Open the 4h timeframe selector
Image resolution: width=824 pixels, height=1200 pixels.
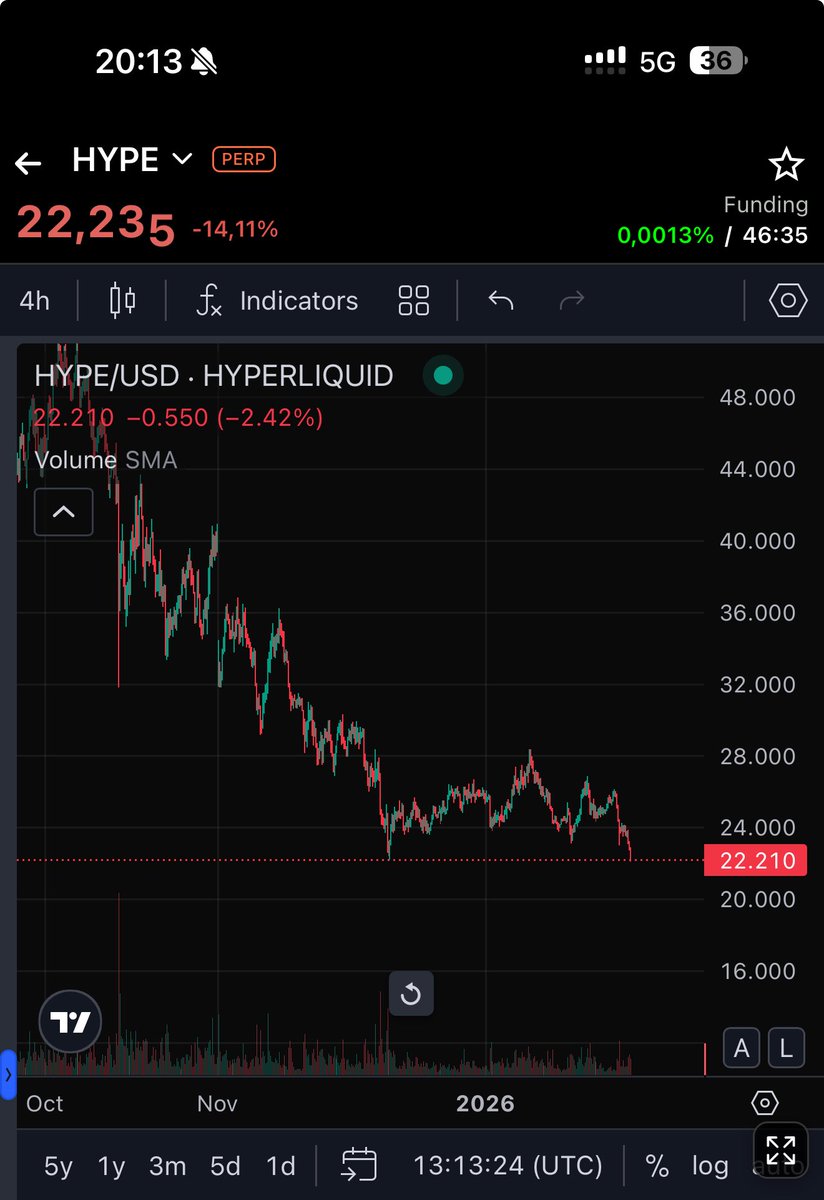(34, 300)
